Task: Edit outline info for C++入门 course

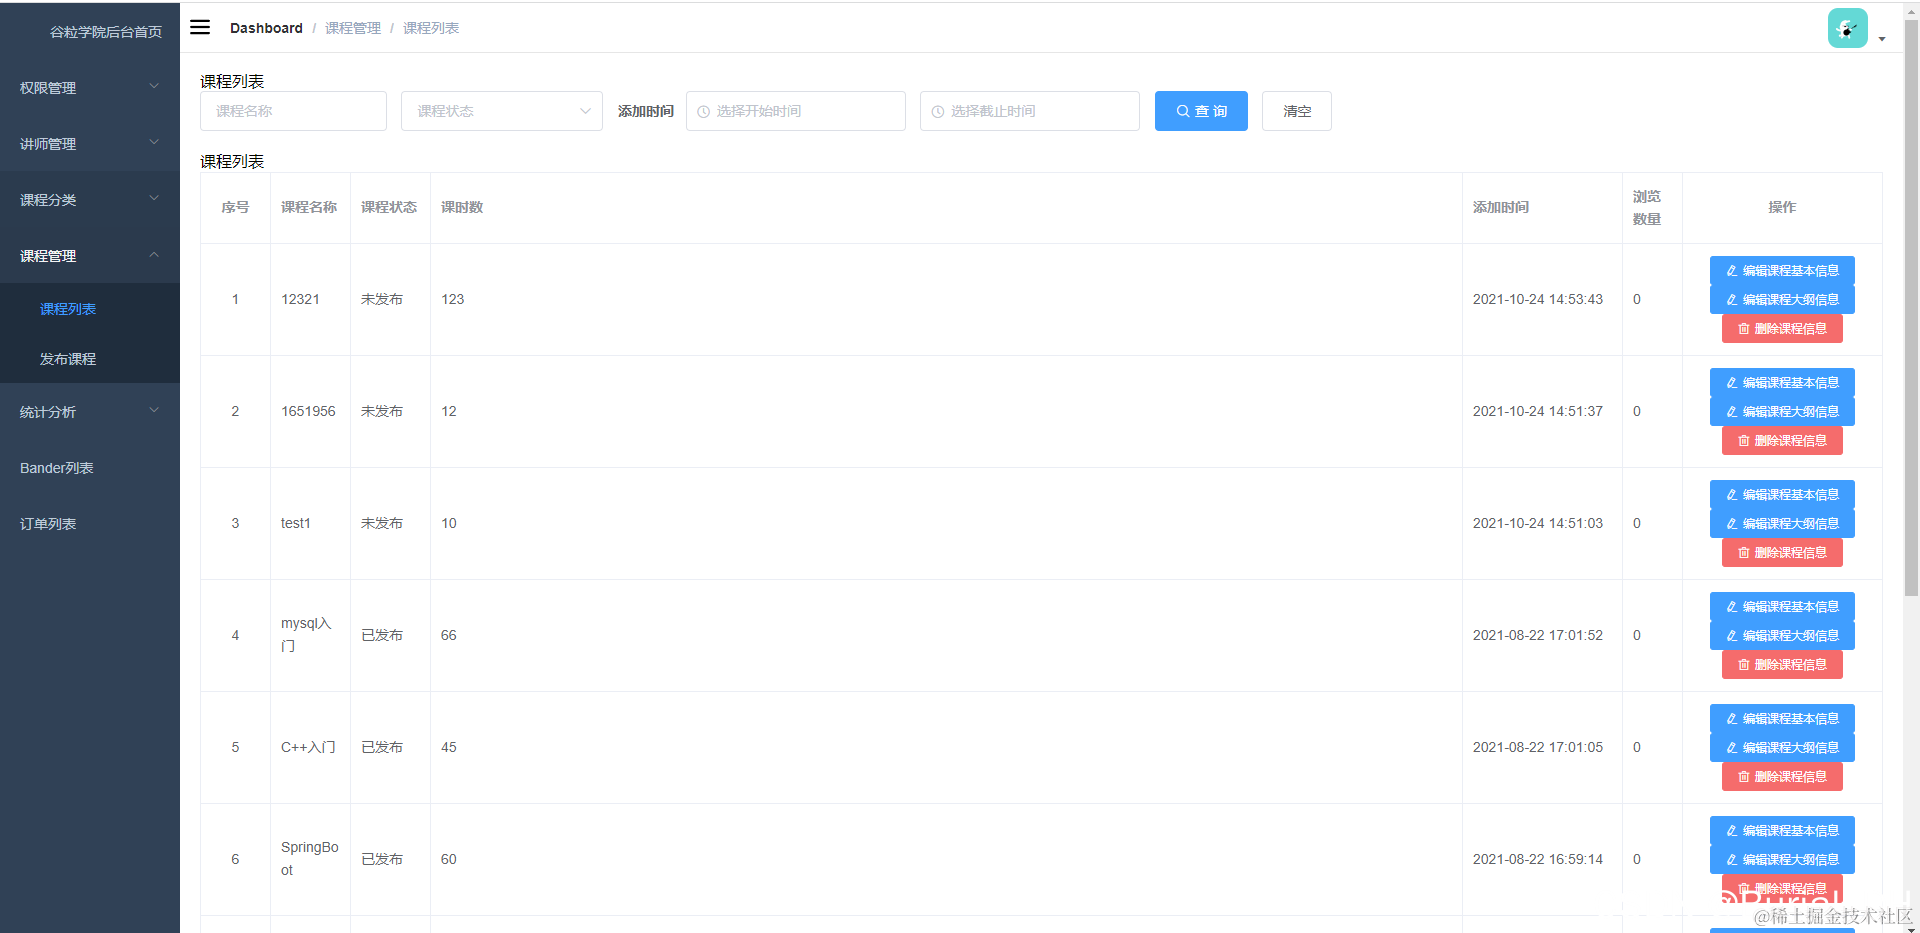Action: [1782, 748]
